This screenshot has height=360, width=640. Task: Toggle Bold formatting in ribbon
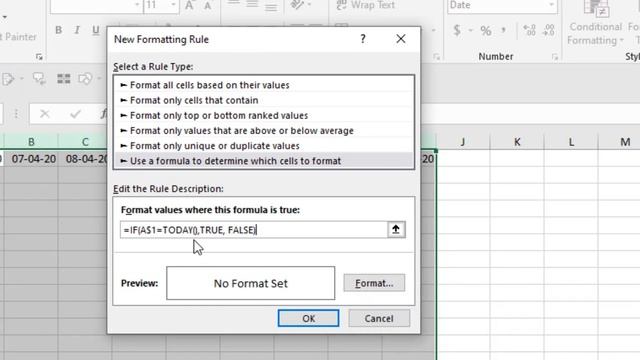pos(59,30)
